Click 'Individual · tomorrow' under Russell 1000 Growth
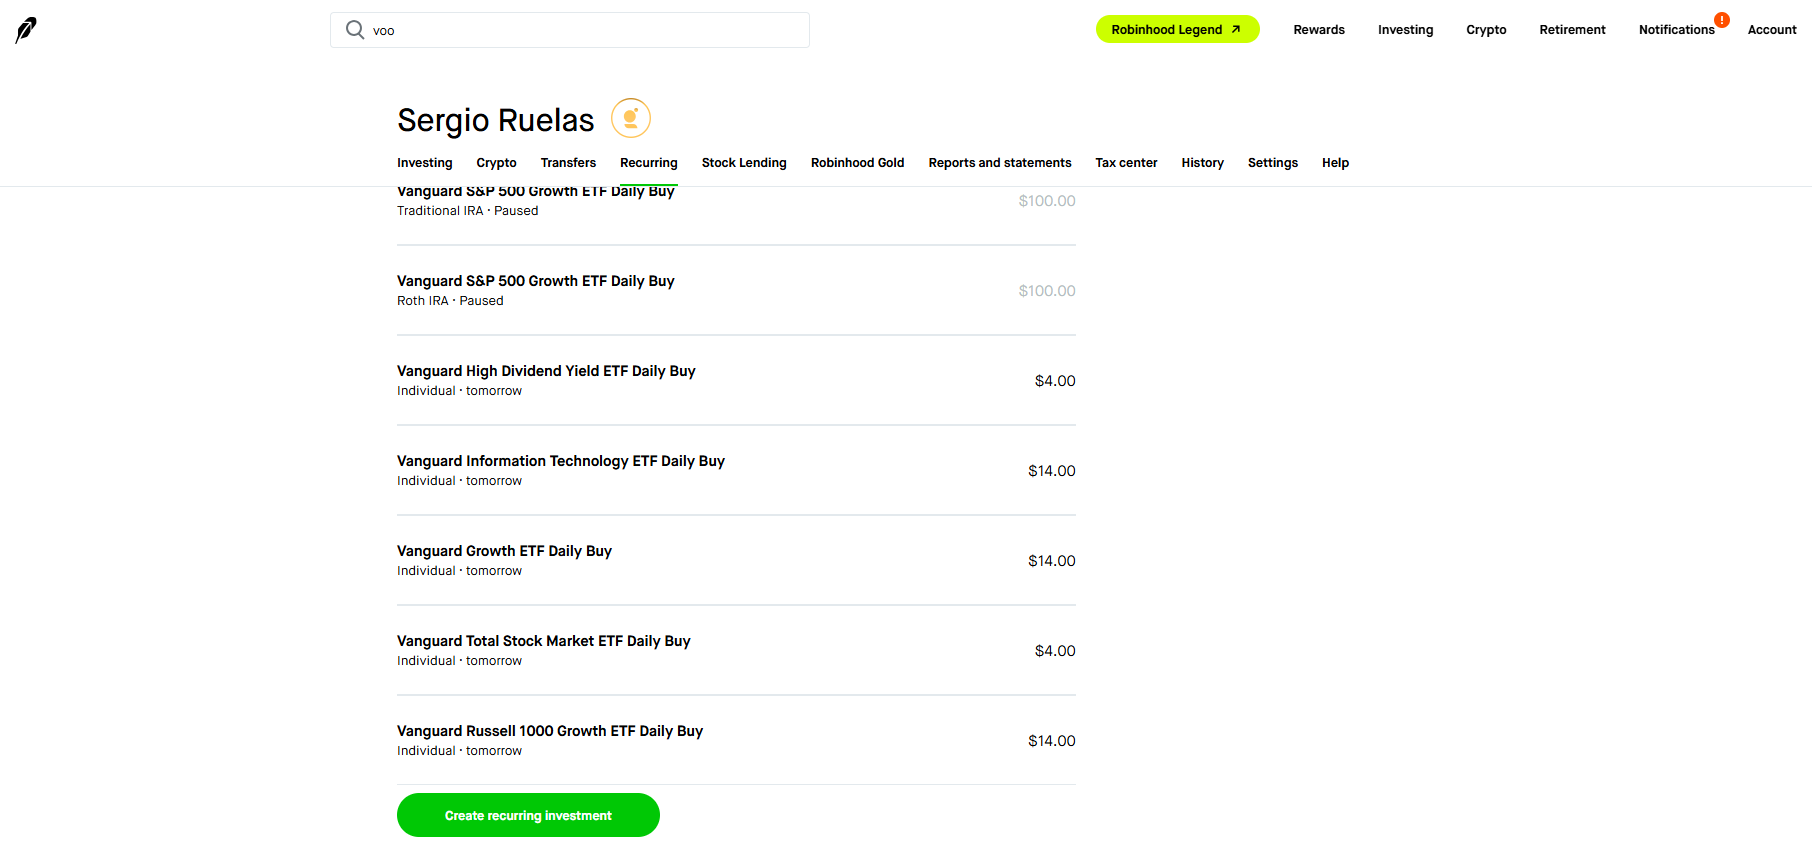Viewport: 1812px width, 866px height. [x=459, y=751]
